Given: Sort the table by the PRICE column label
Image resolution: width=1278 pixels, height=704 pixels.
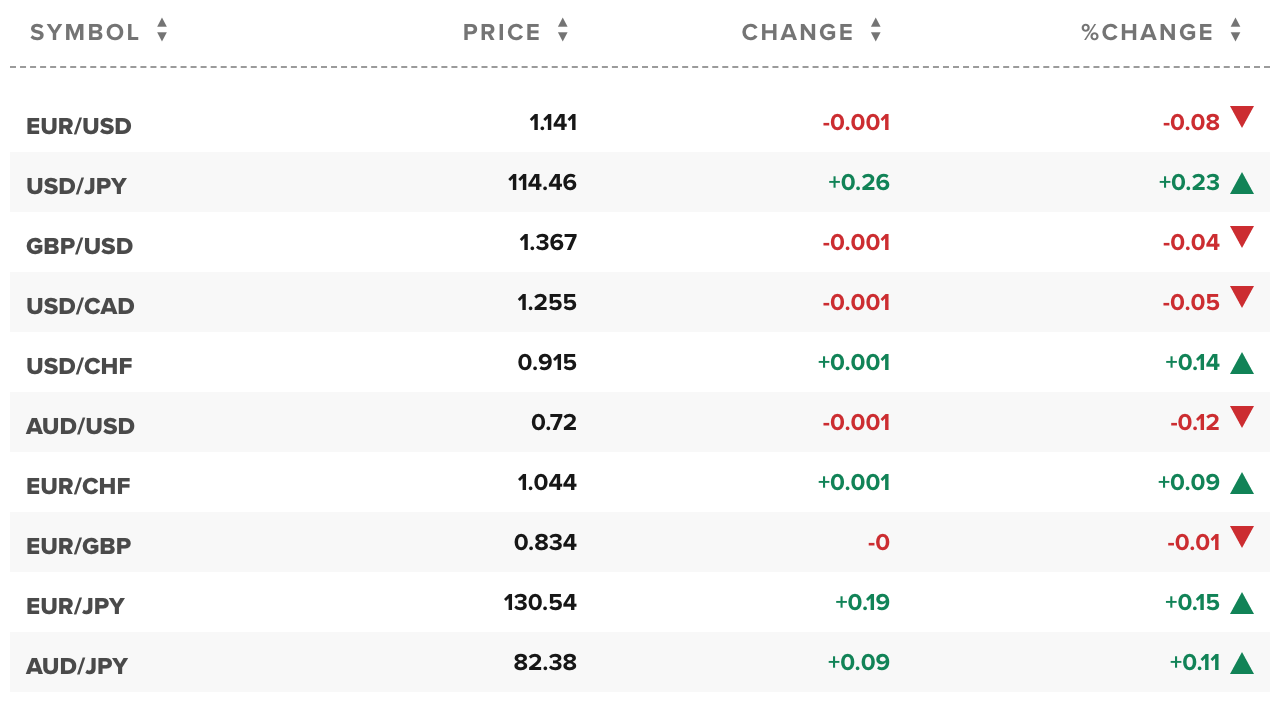Looking at the screenshot, I should click(x=502, y=32).
